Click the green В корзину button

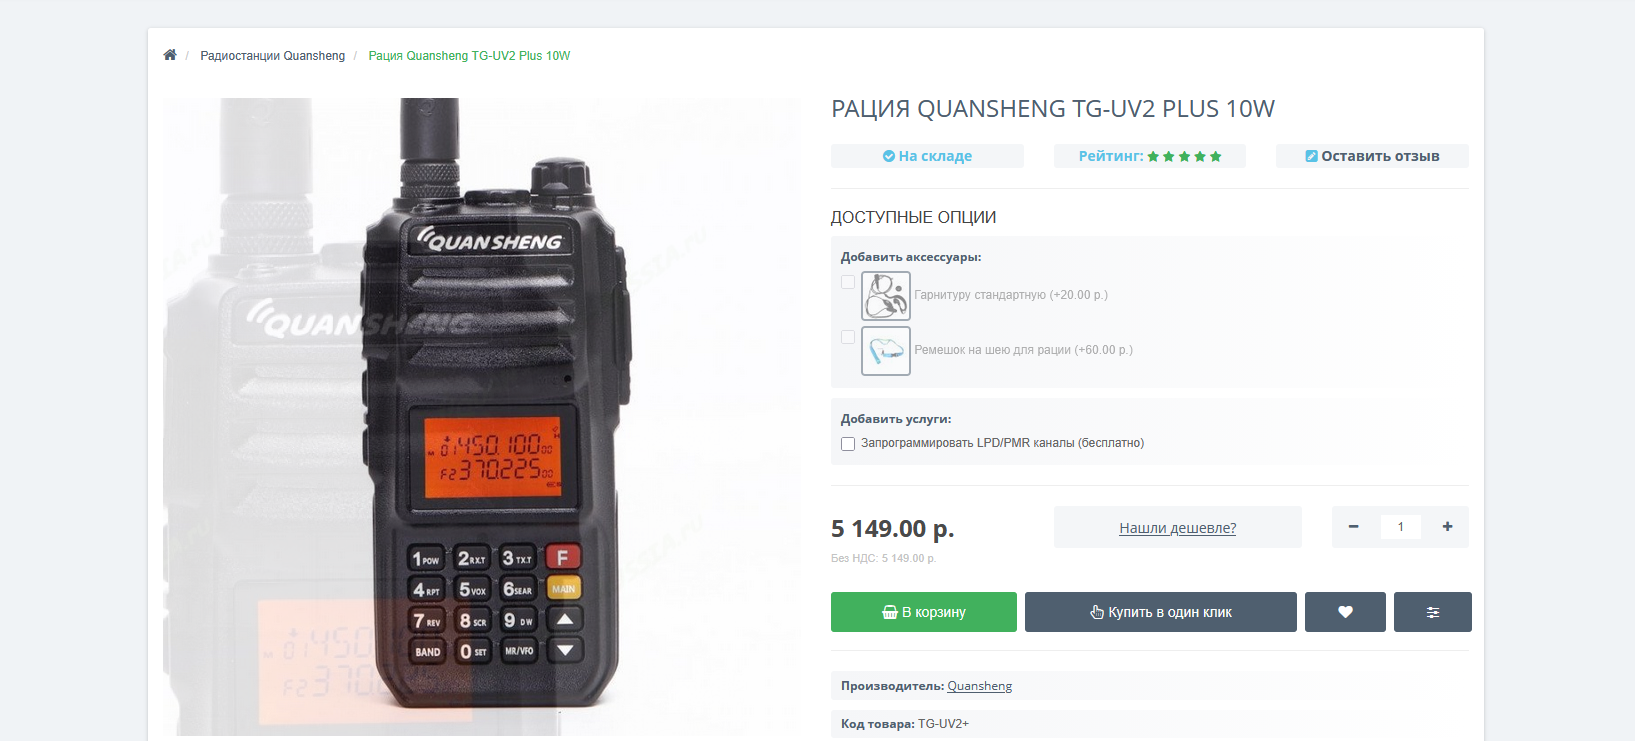pos(924,612)
